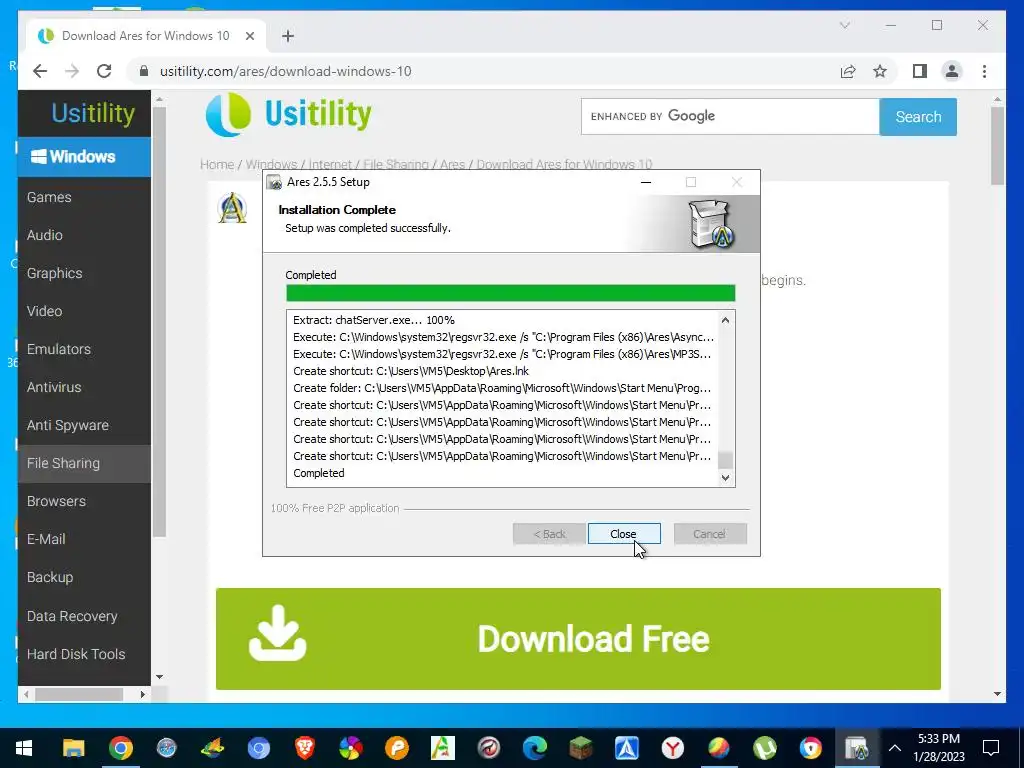Viewport: 1024px width, 768px height.
Task: Open the Home breadcrumb link
Action: [x=217, y=164]
